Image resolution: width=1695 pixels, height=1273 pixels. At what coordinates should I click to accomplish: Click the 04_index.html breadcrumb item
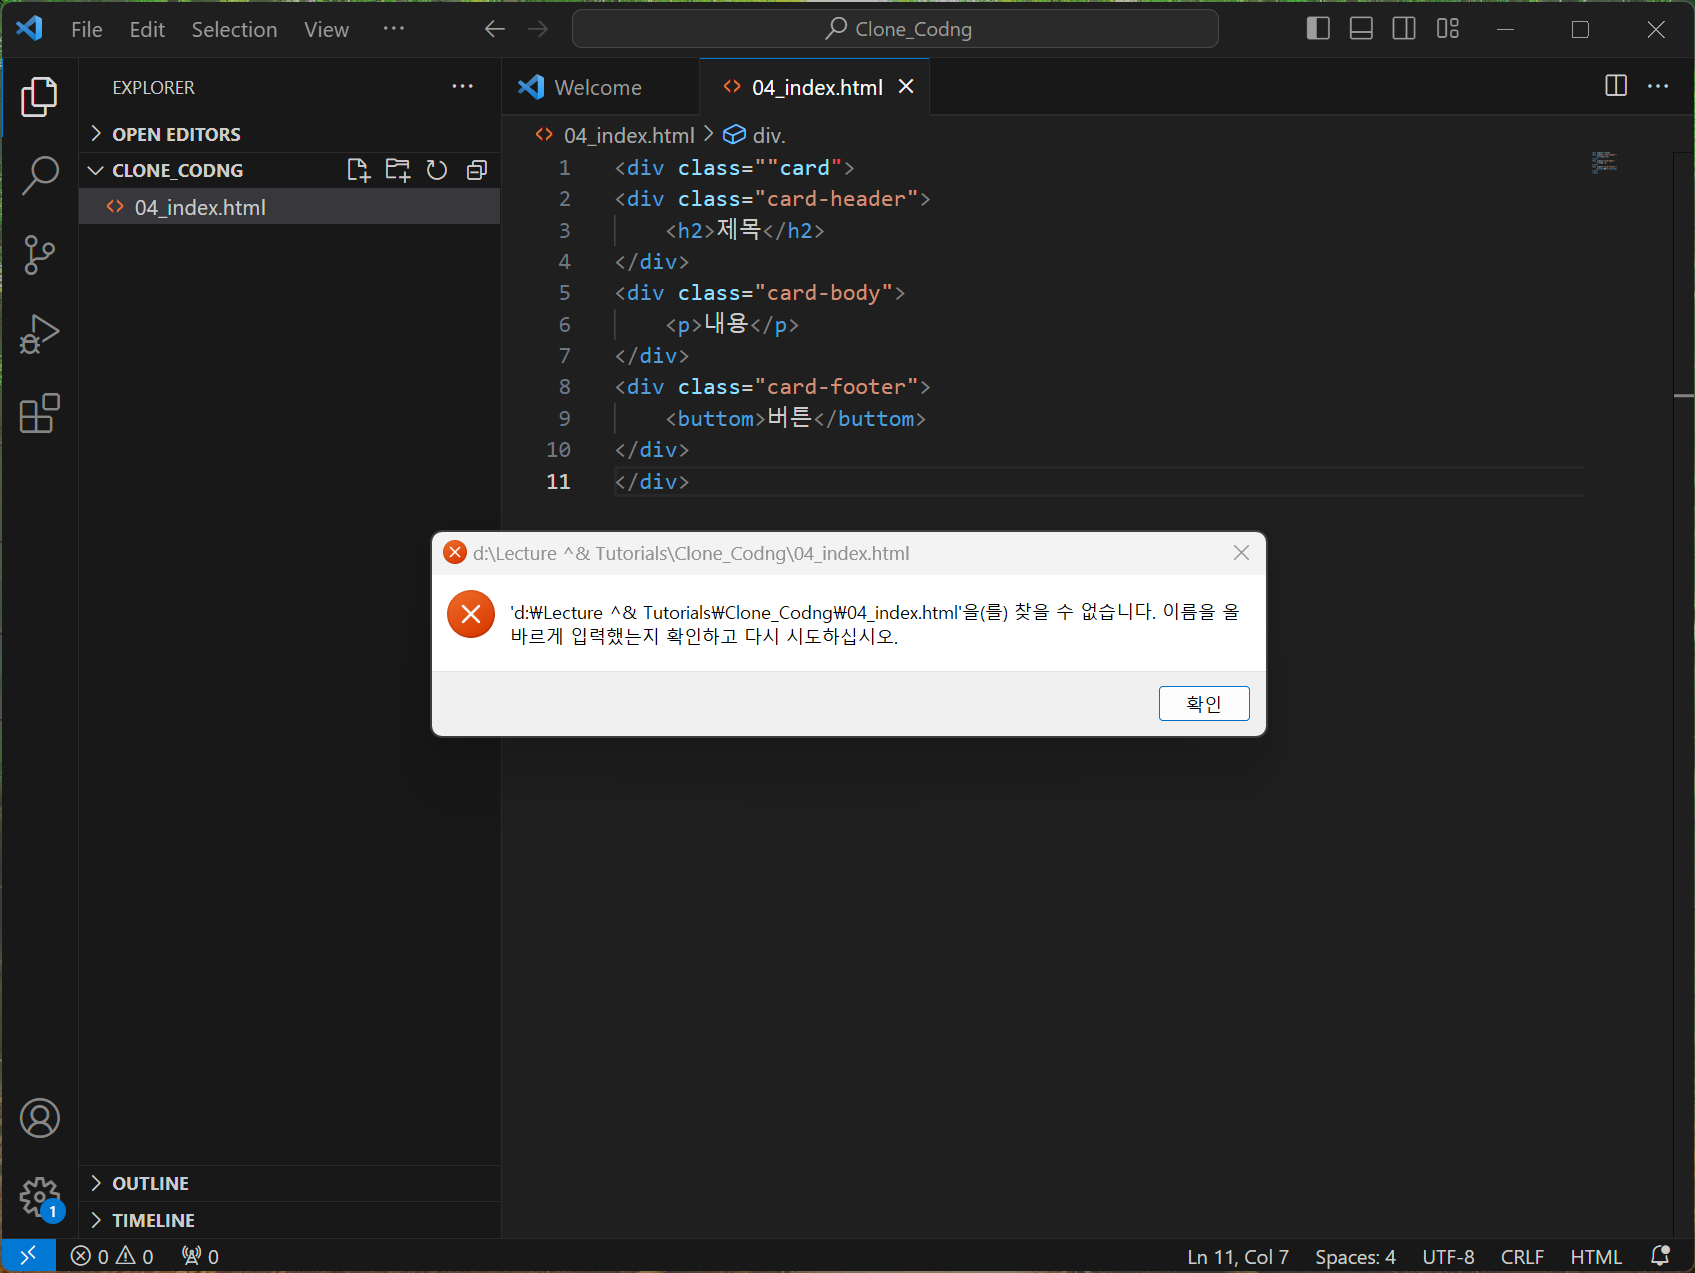coord(616,135)
